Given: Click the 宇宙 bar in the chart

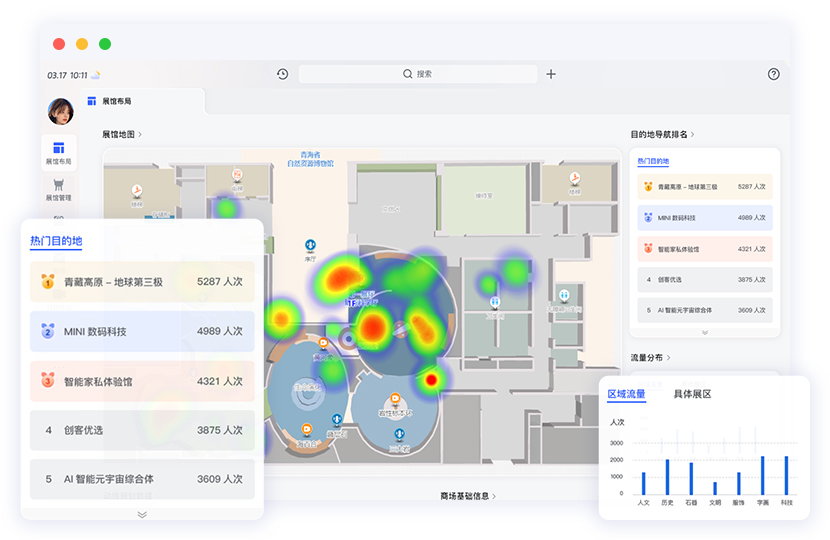Looking at the screenshot, I should 762,476.
